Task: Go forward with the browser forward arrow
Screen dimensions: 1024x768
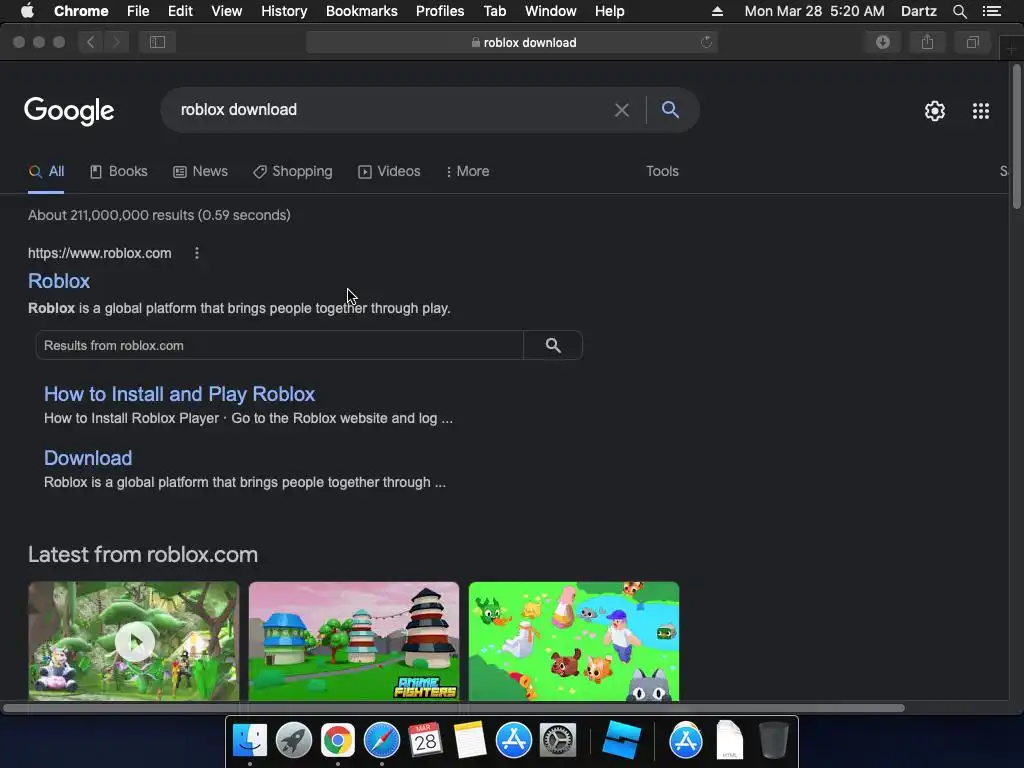Action: [116, 42]
